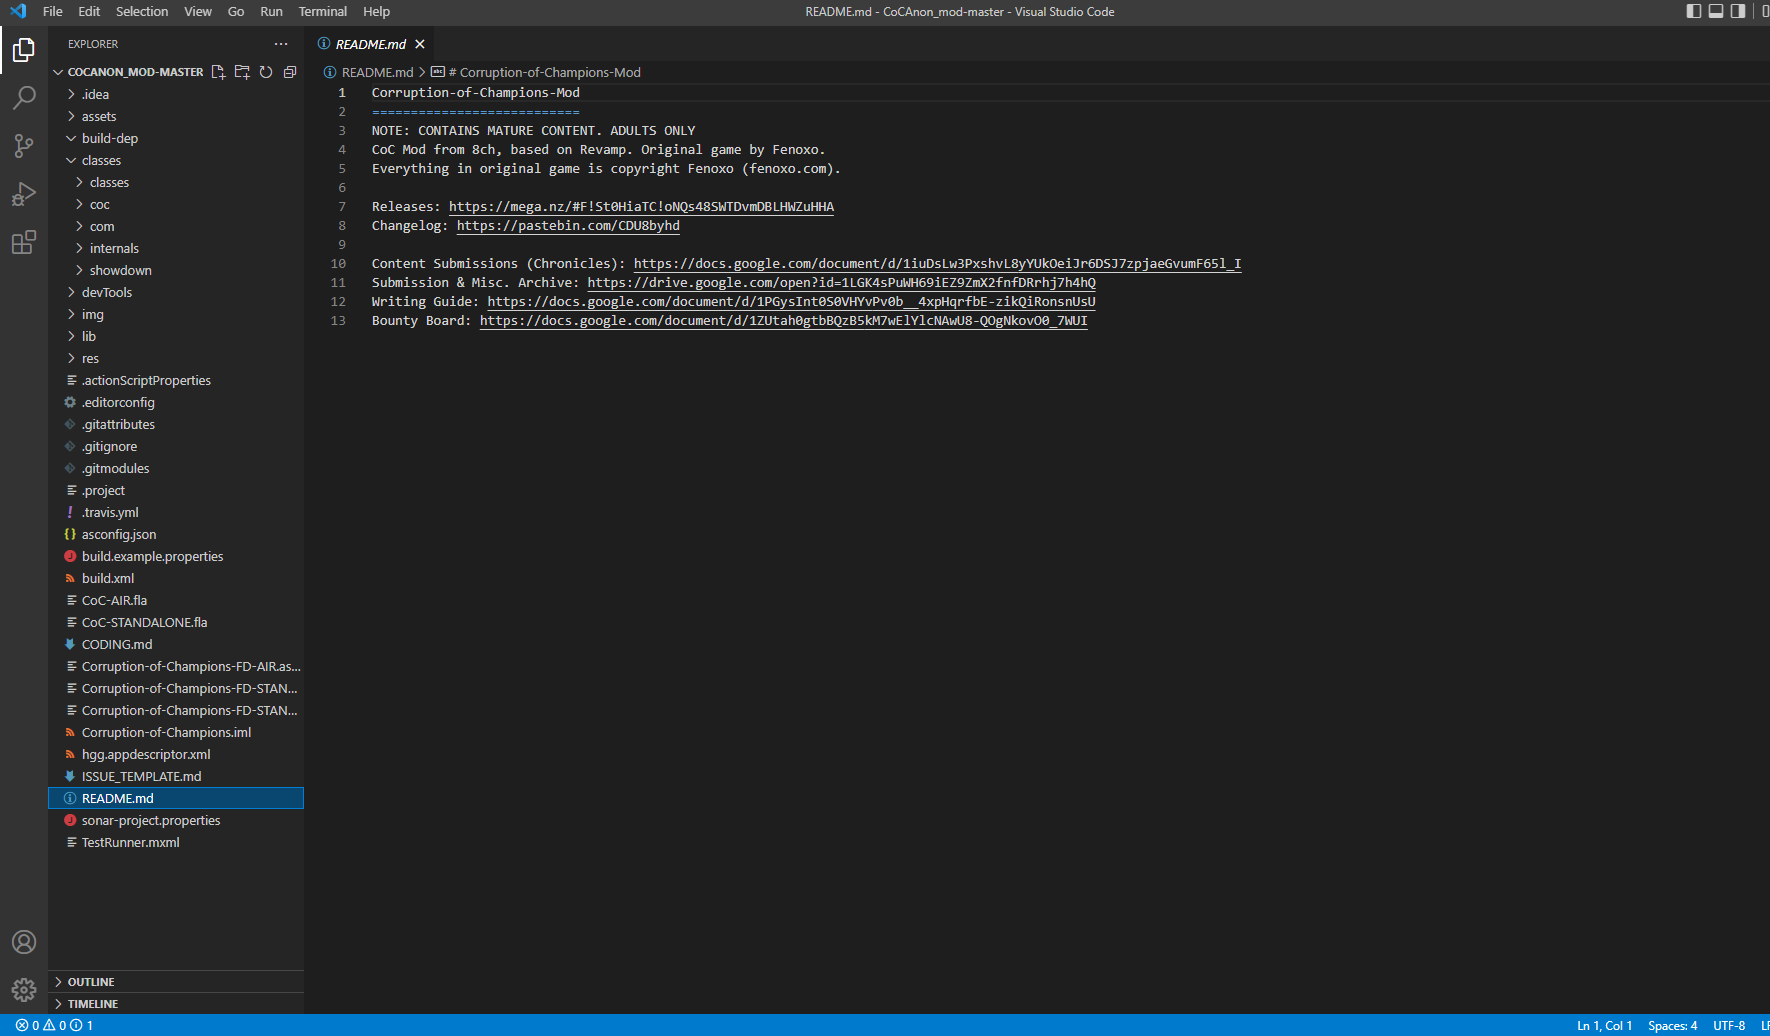Open the Source Control view
Image resolution: width=1770 pixels, height=1036 pixels.
pos(24,146)
